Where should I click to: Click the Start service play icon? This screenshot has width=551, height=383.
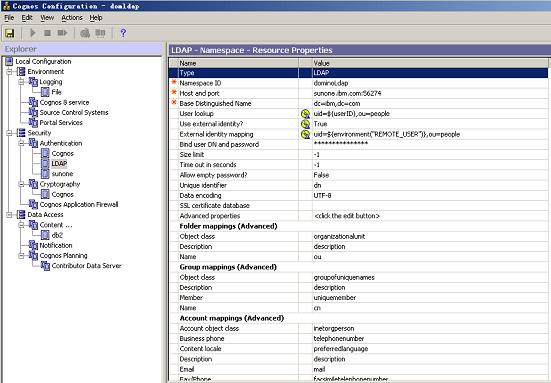click(33, 33)
